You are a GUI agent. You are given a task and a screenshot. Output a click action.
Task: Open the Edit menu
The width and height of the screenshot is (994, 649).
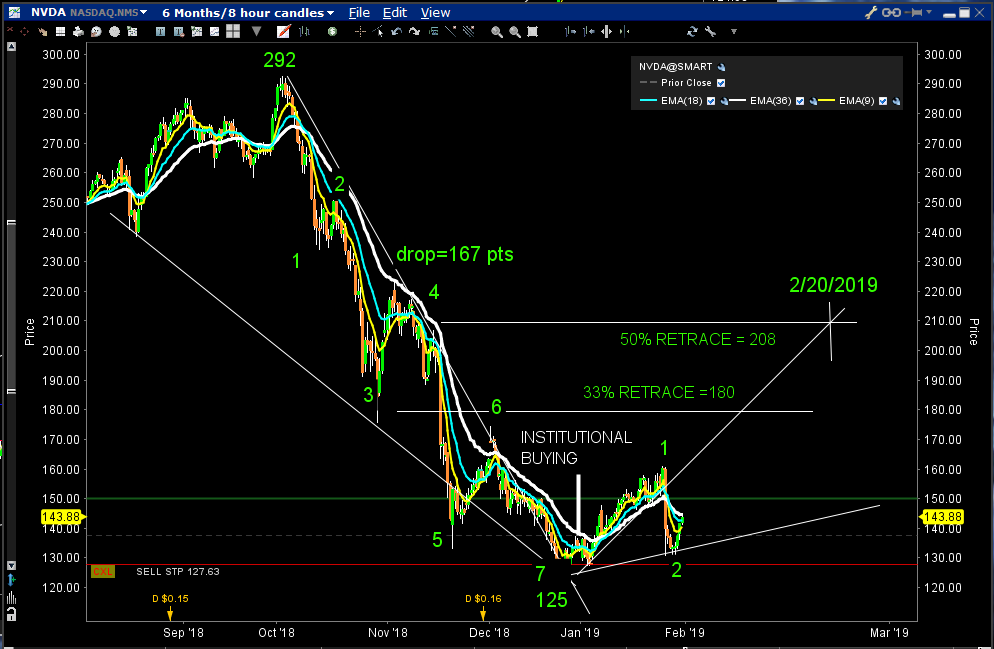coord(395,13)
